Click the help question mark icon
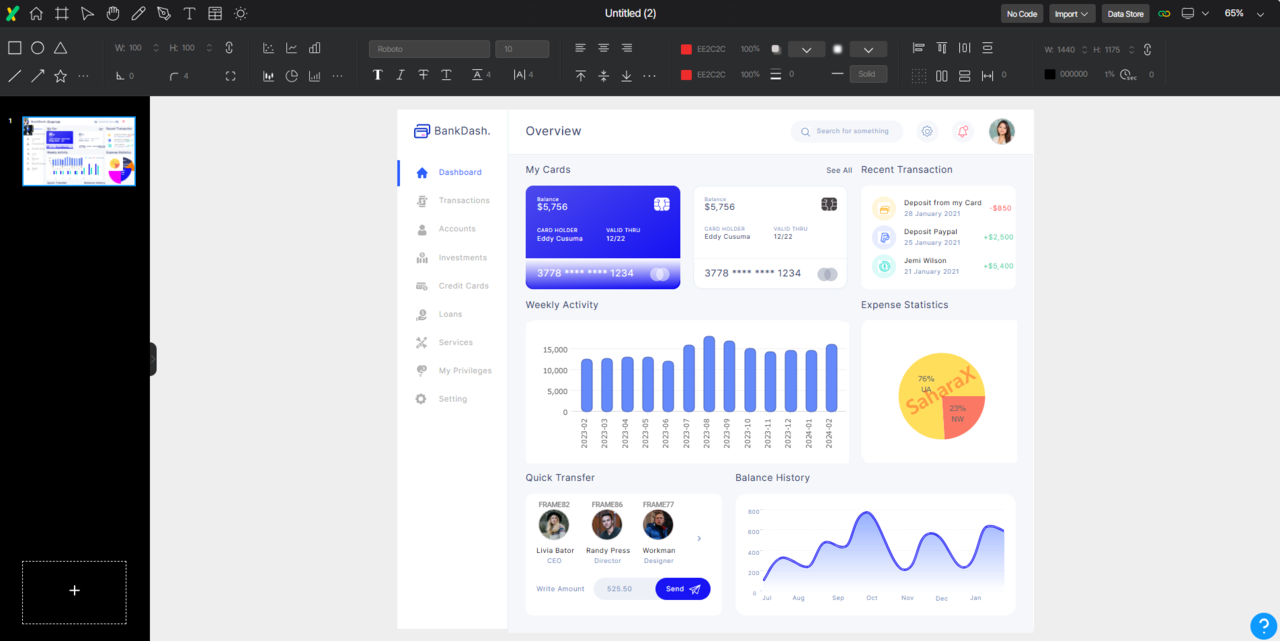 point(1263,625)
